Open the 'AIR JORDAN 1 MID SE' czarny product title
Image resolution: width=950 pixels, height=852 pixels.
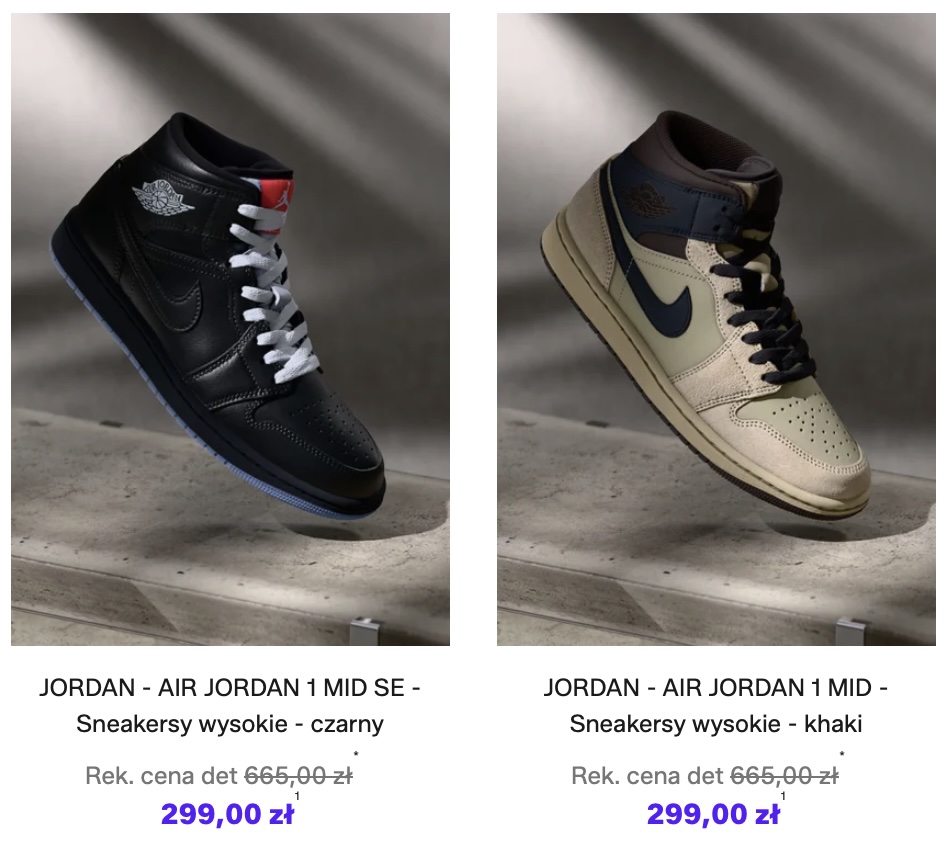230,705
